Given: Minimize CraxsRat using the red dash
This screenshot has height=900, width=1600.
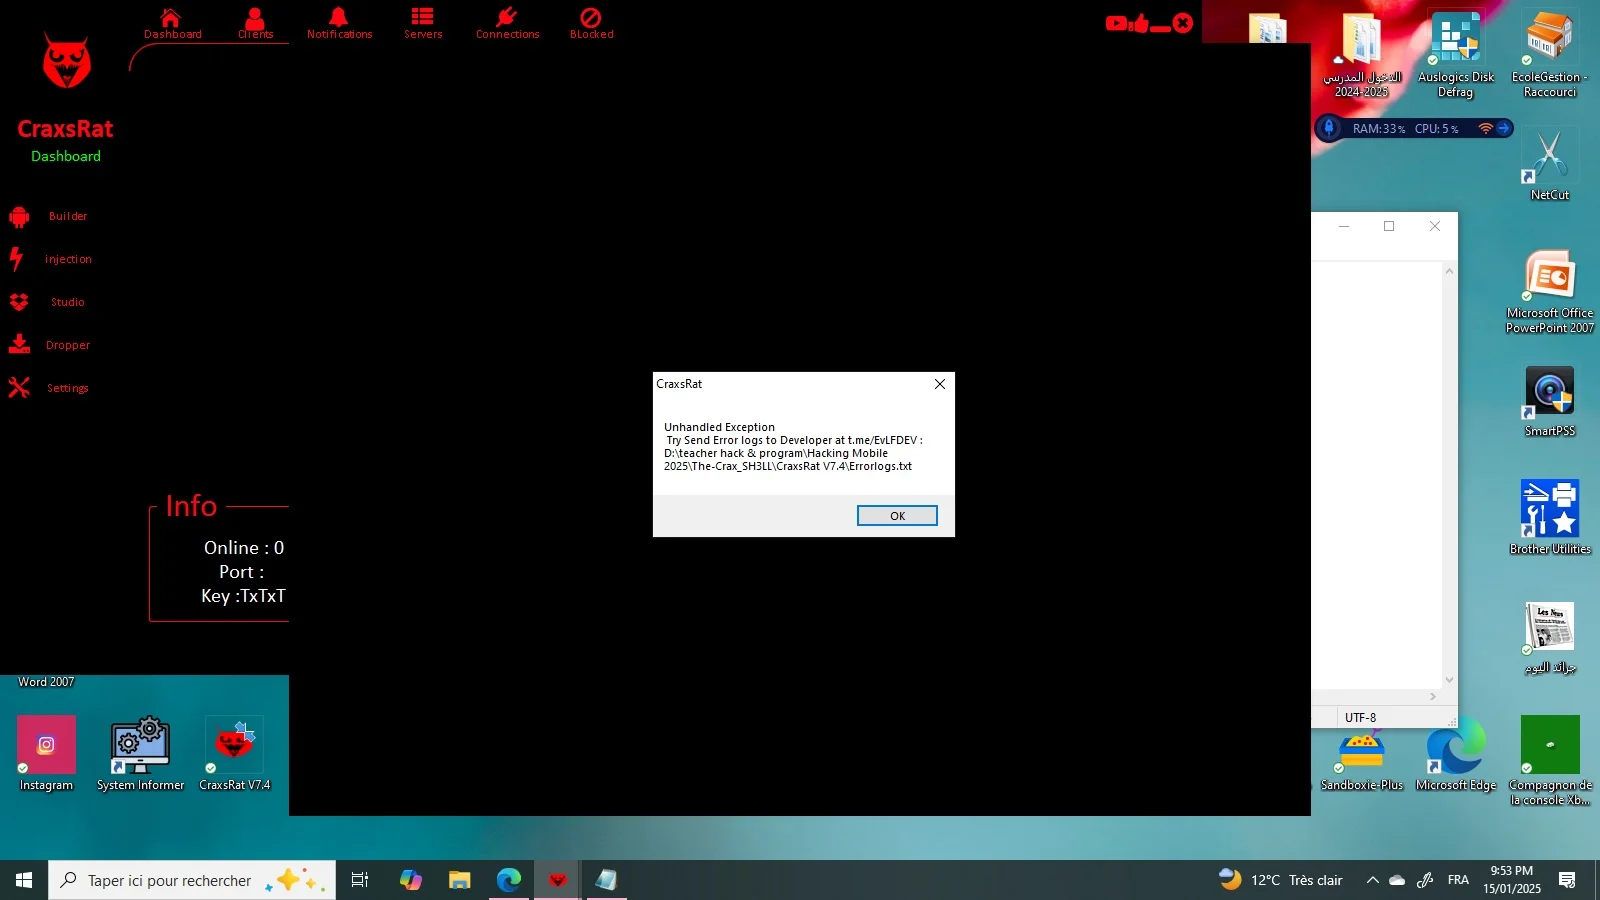Looking at the screenshot, I should pos(1160,28).
